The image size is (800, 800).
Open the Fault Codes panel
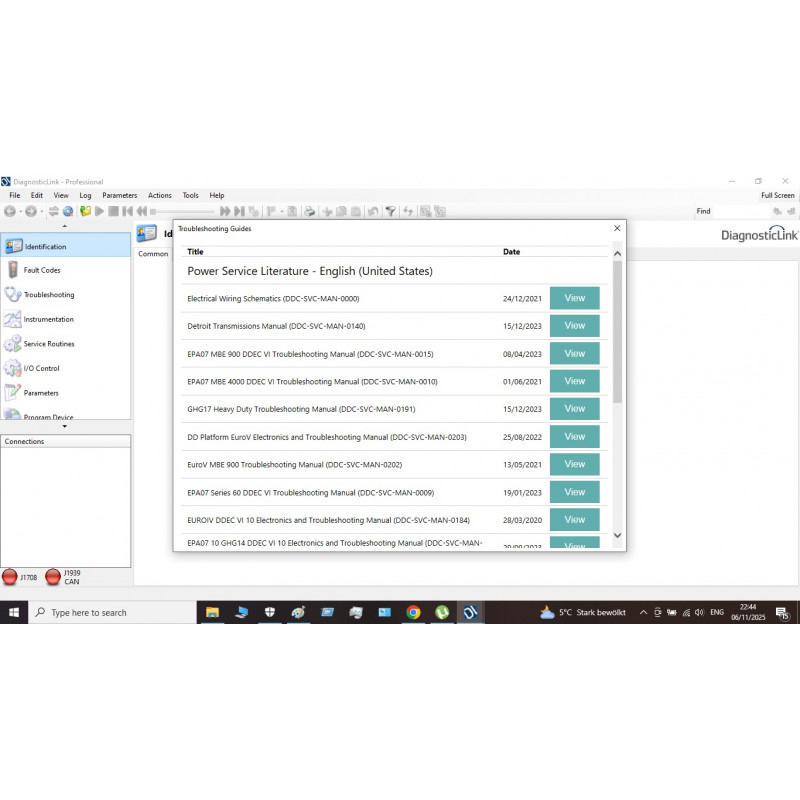(x=42, y=270)
